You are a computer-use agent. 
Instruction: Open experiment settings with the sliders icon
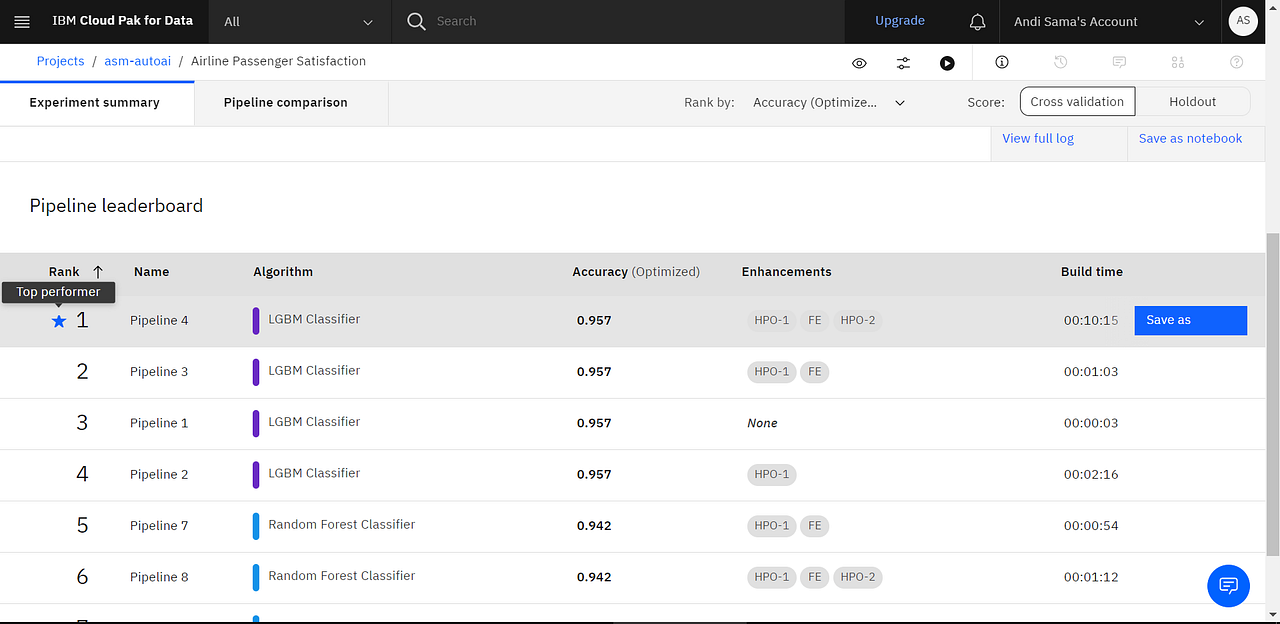click(902, 62)
